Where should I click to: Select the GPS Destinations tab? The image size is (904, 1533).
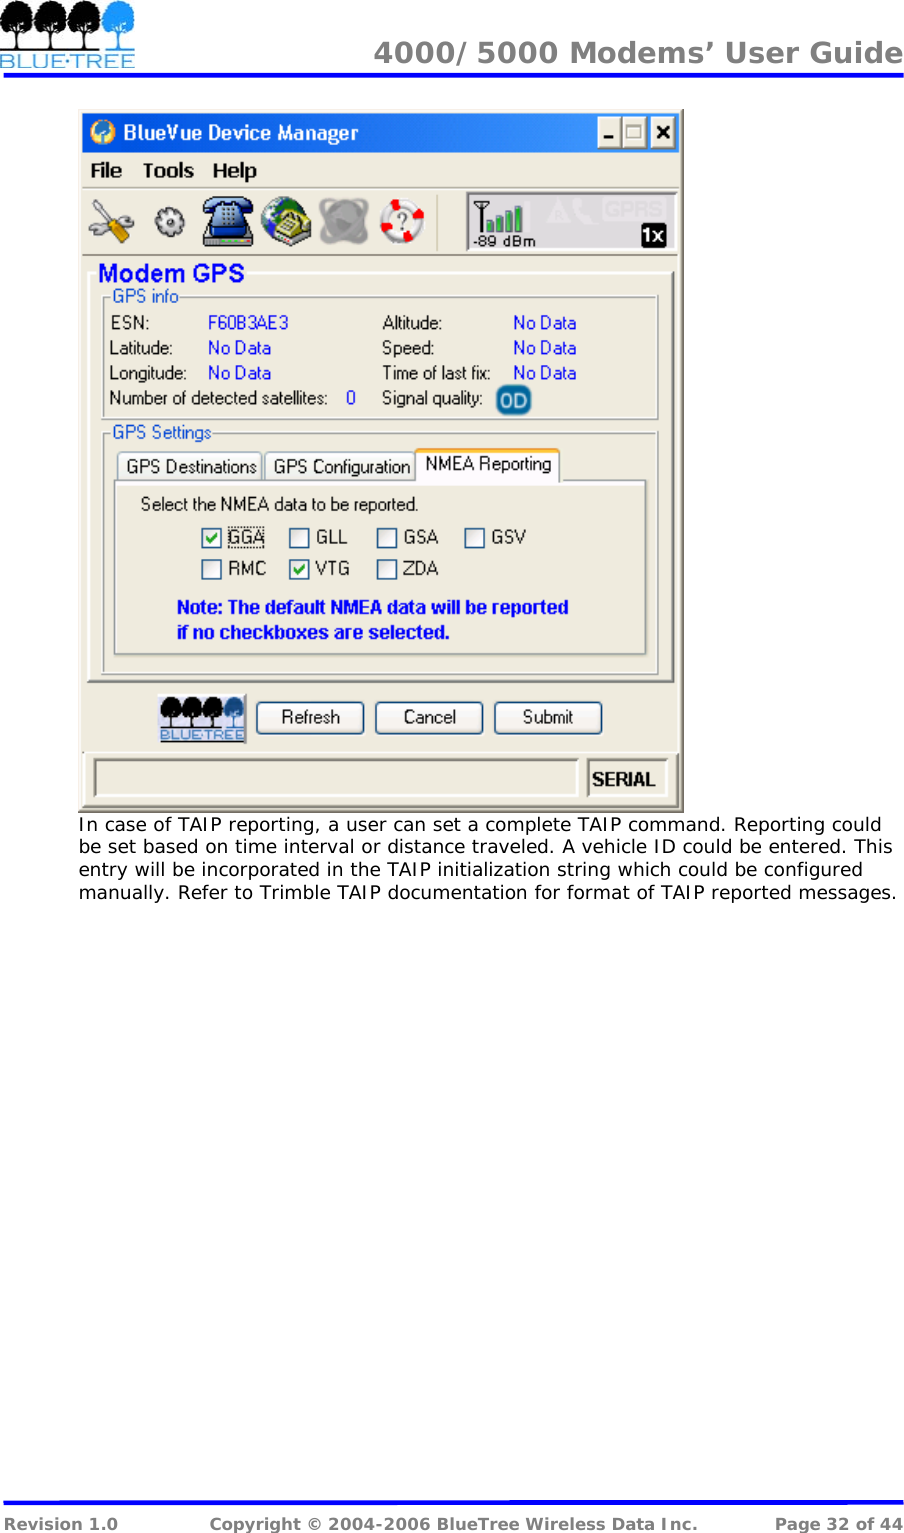pyautogui.click(x=189, y=465)
